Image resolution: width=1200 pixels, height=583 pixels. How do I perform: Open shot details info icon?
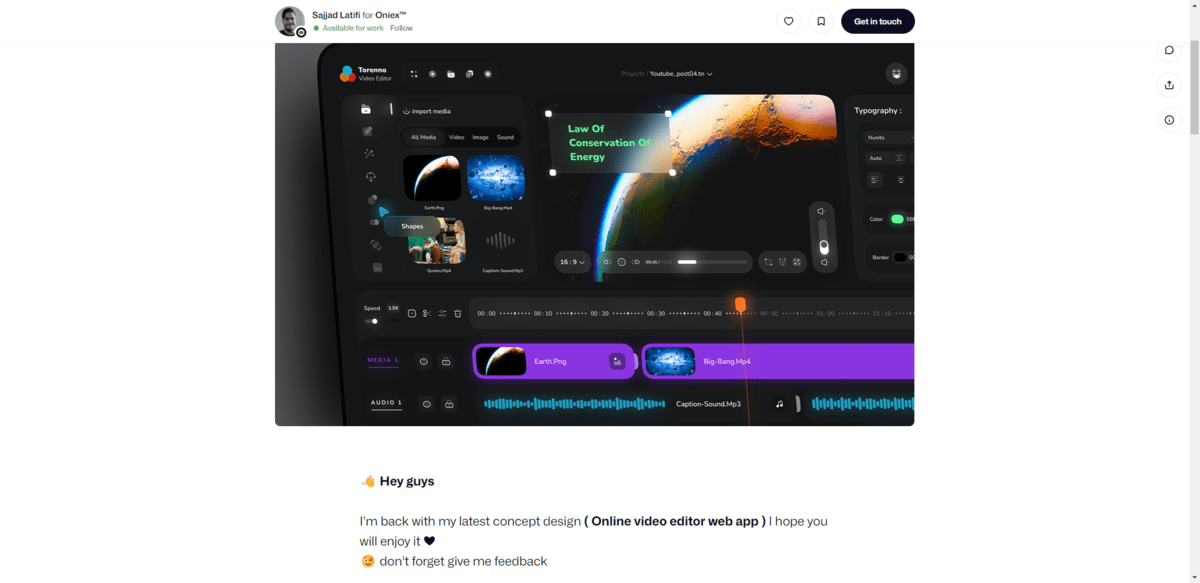(1169, 120)
